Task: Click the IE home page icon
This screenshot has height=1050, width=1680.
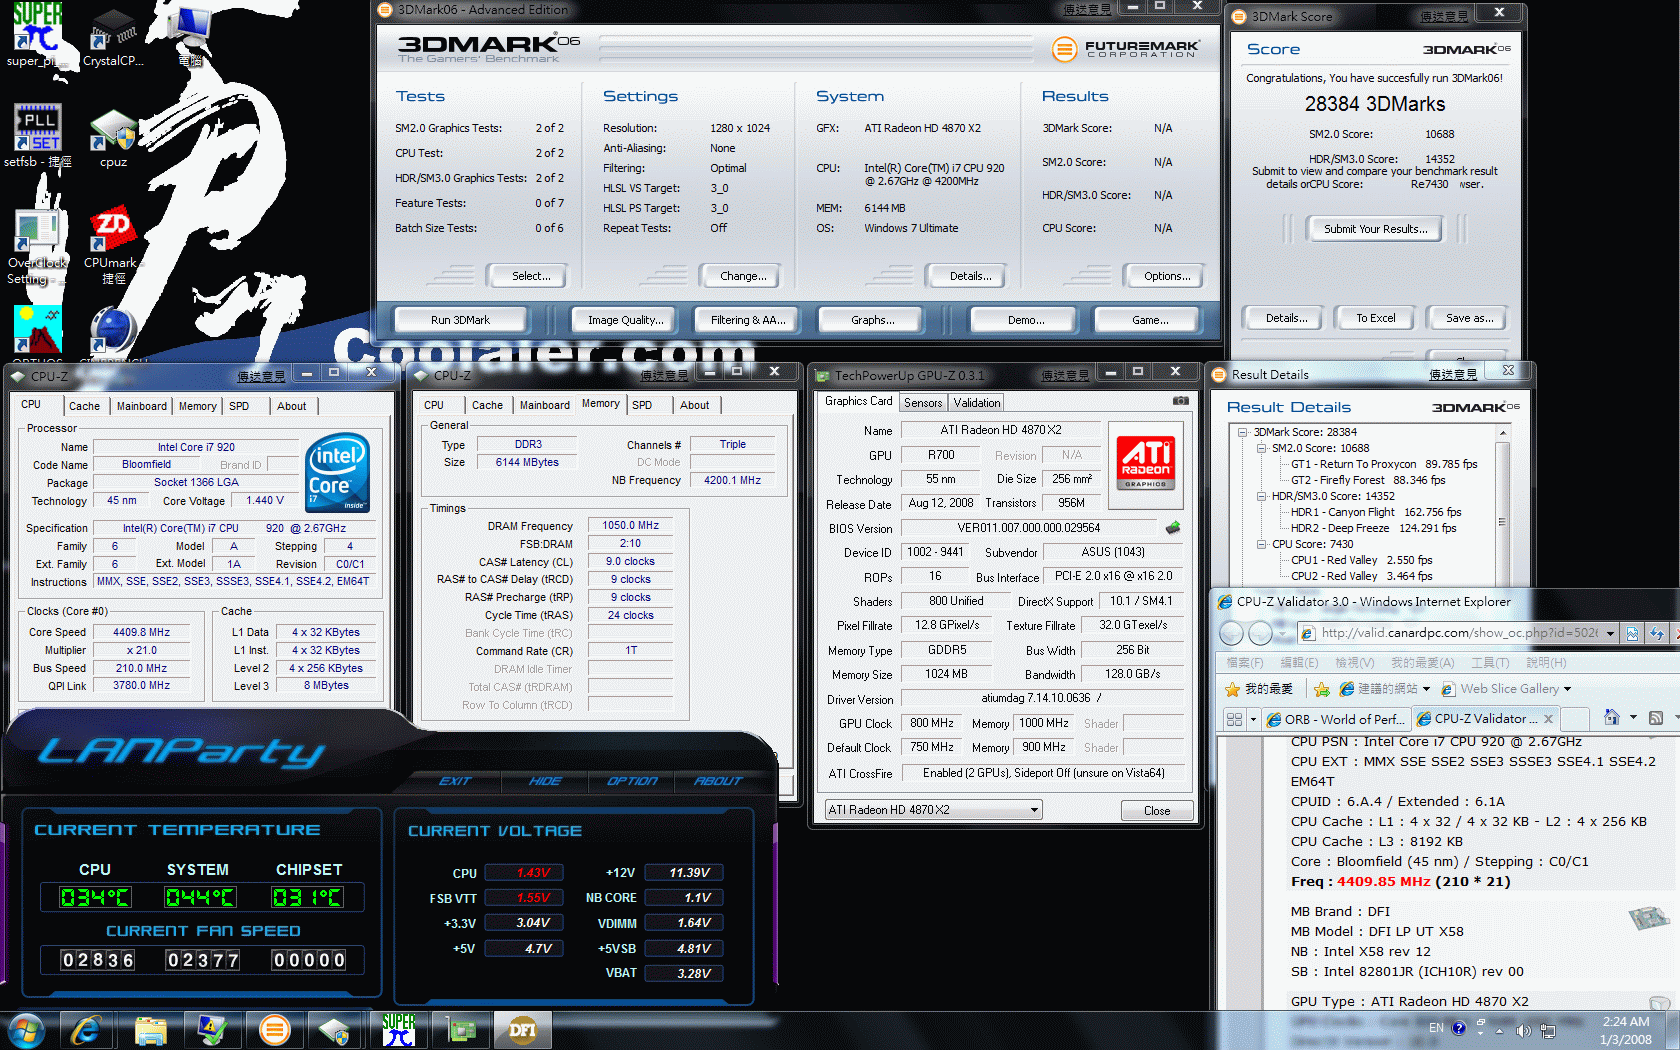Action: click(1611, 717)
